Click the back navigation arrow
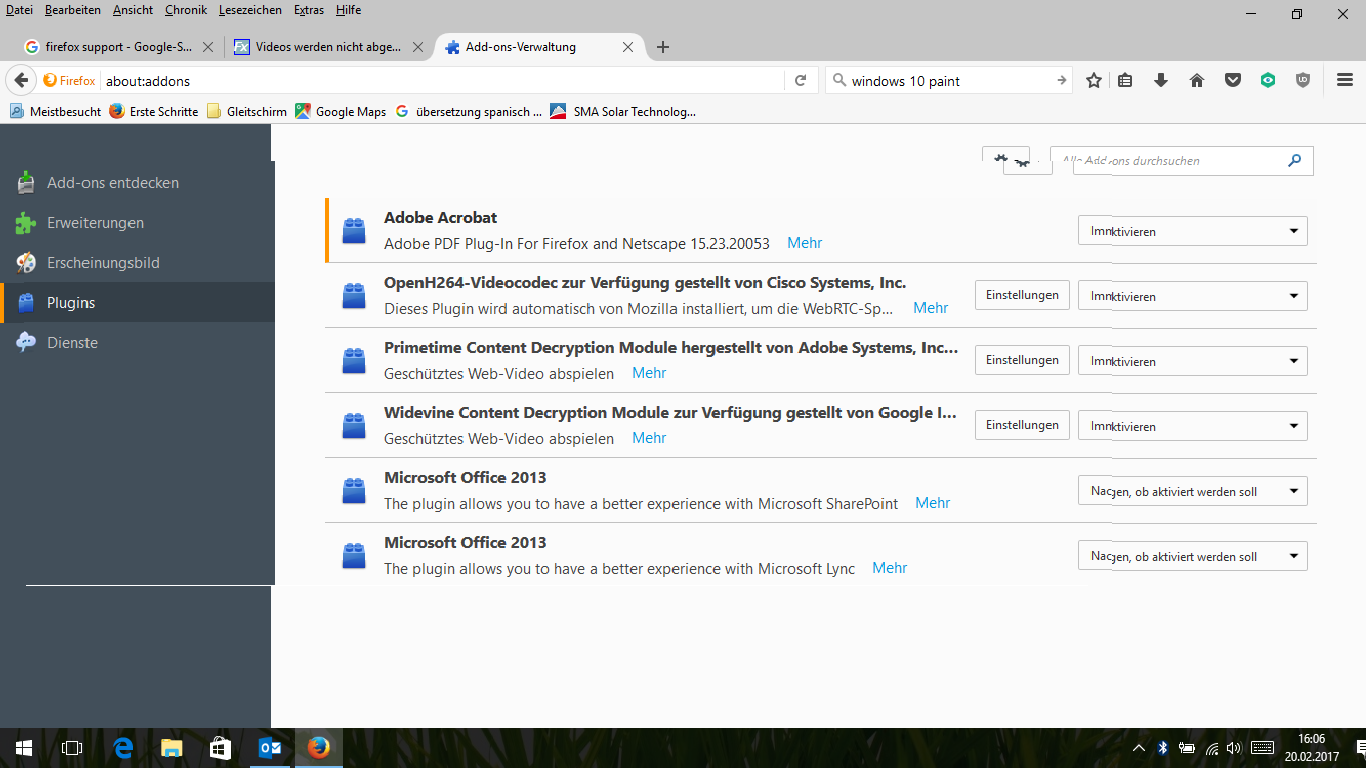 pyautogui.click(x=20, y=81)
